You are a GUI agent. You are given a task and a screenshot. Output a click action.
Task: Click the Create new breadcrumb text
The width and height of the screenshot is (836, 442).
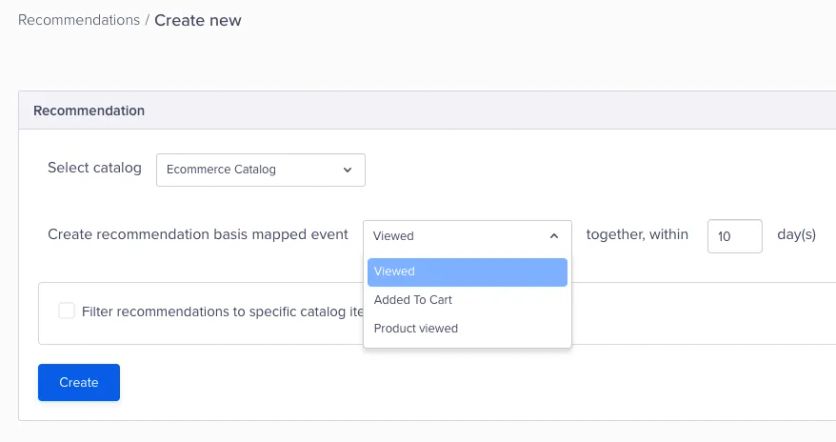(x=198, y=20)
